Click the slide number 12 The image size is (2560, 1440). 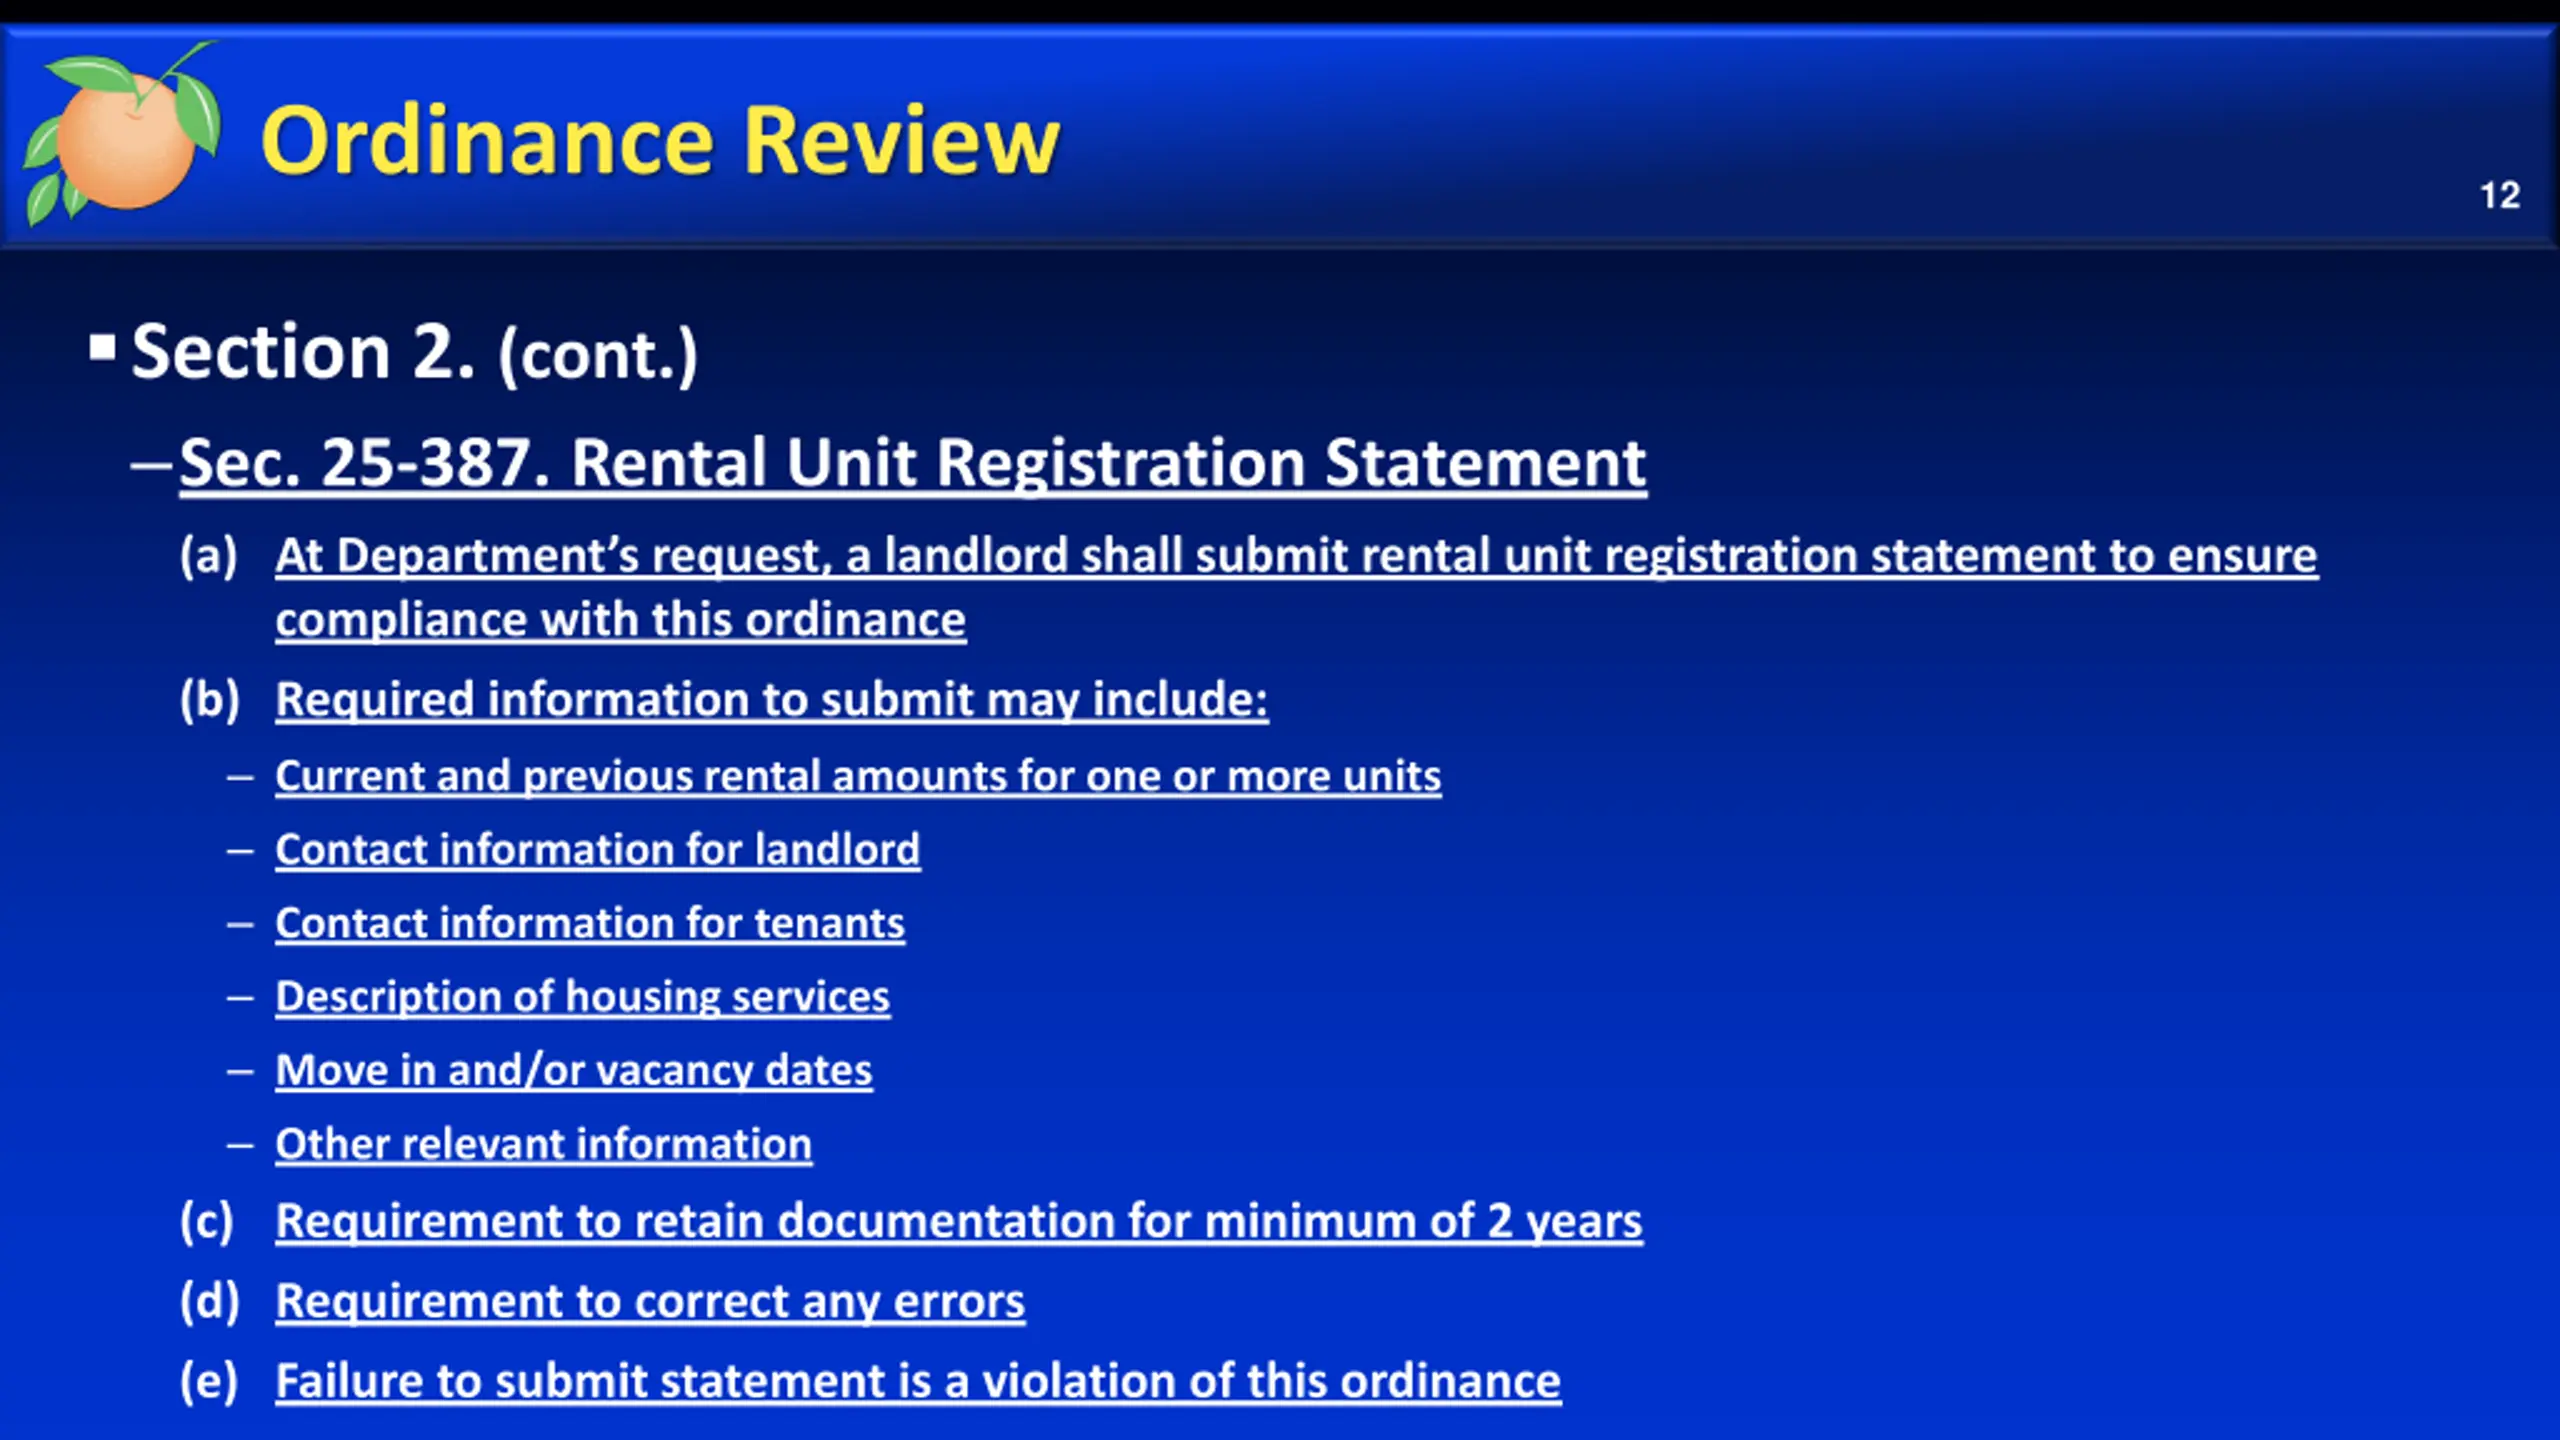click(x=2499, y=195)
